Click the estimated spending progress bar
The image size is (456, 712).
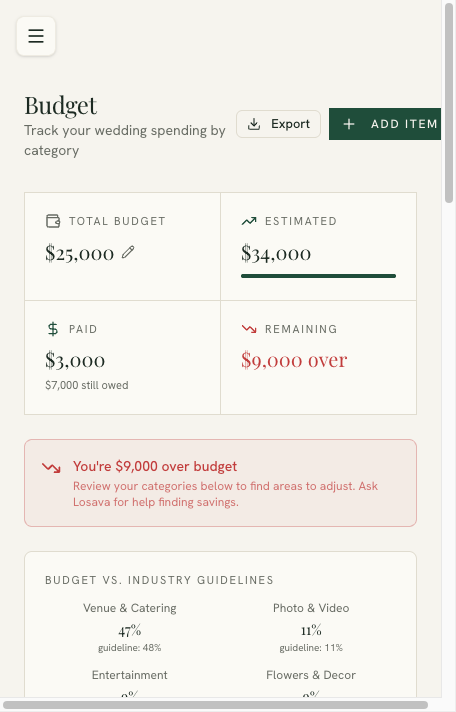coord(318,276)
